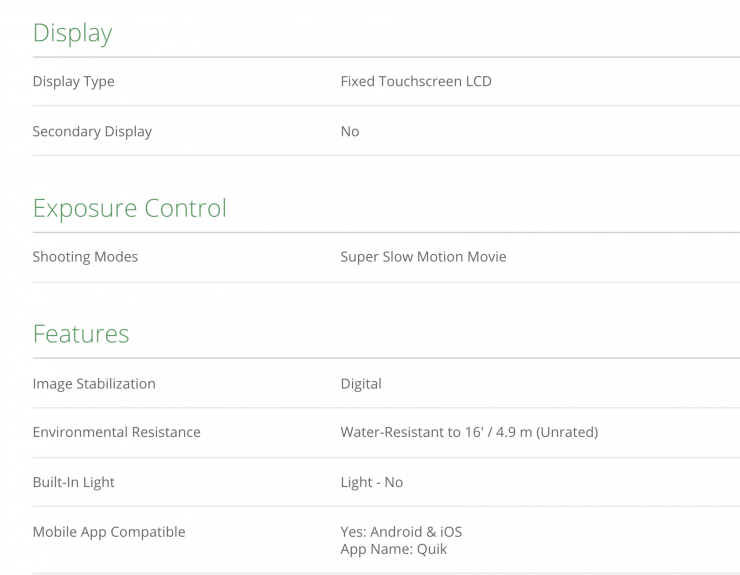Select the Super Slow Motion Movie value
Viewport: 740px width, 575px height.
pyautogui.click(x=423, y=257)
